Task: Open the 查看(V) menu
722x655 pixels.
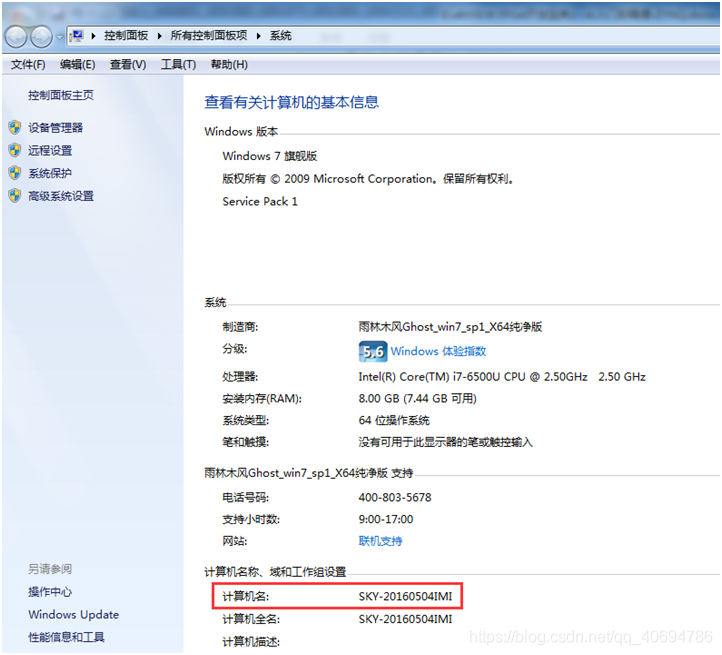Action: 128,64
